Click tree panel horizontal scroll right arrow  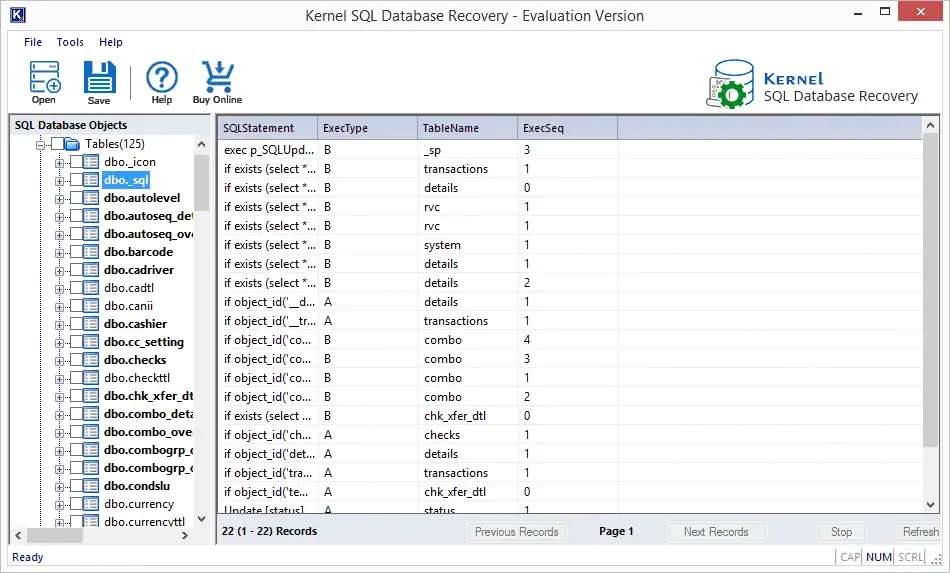pyautogui.click(x=185, y=535)
